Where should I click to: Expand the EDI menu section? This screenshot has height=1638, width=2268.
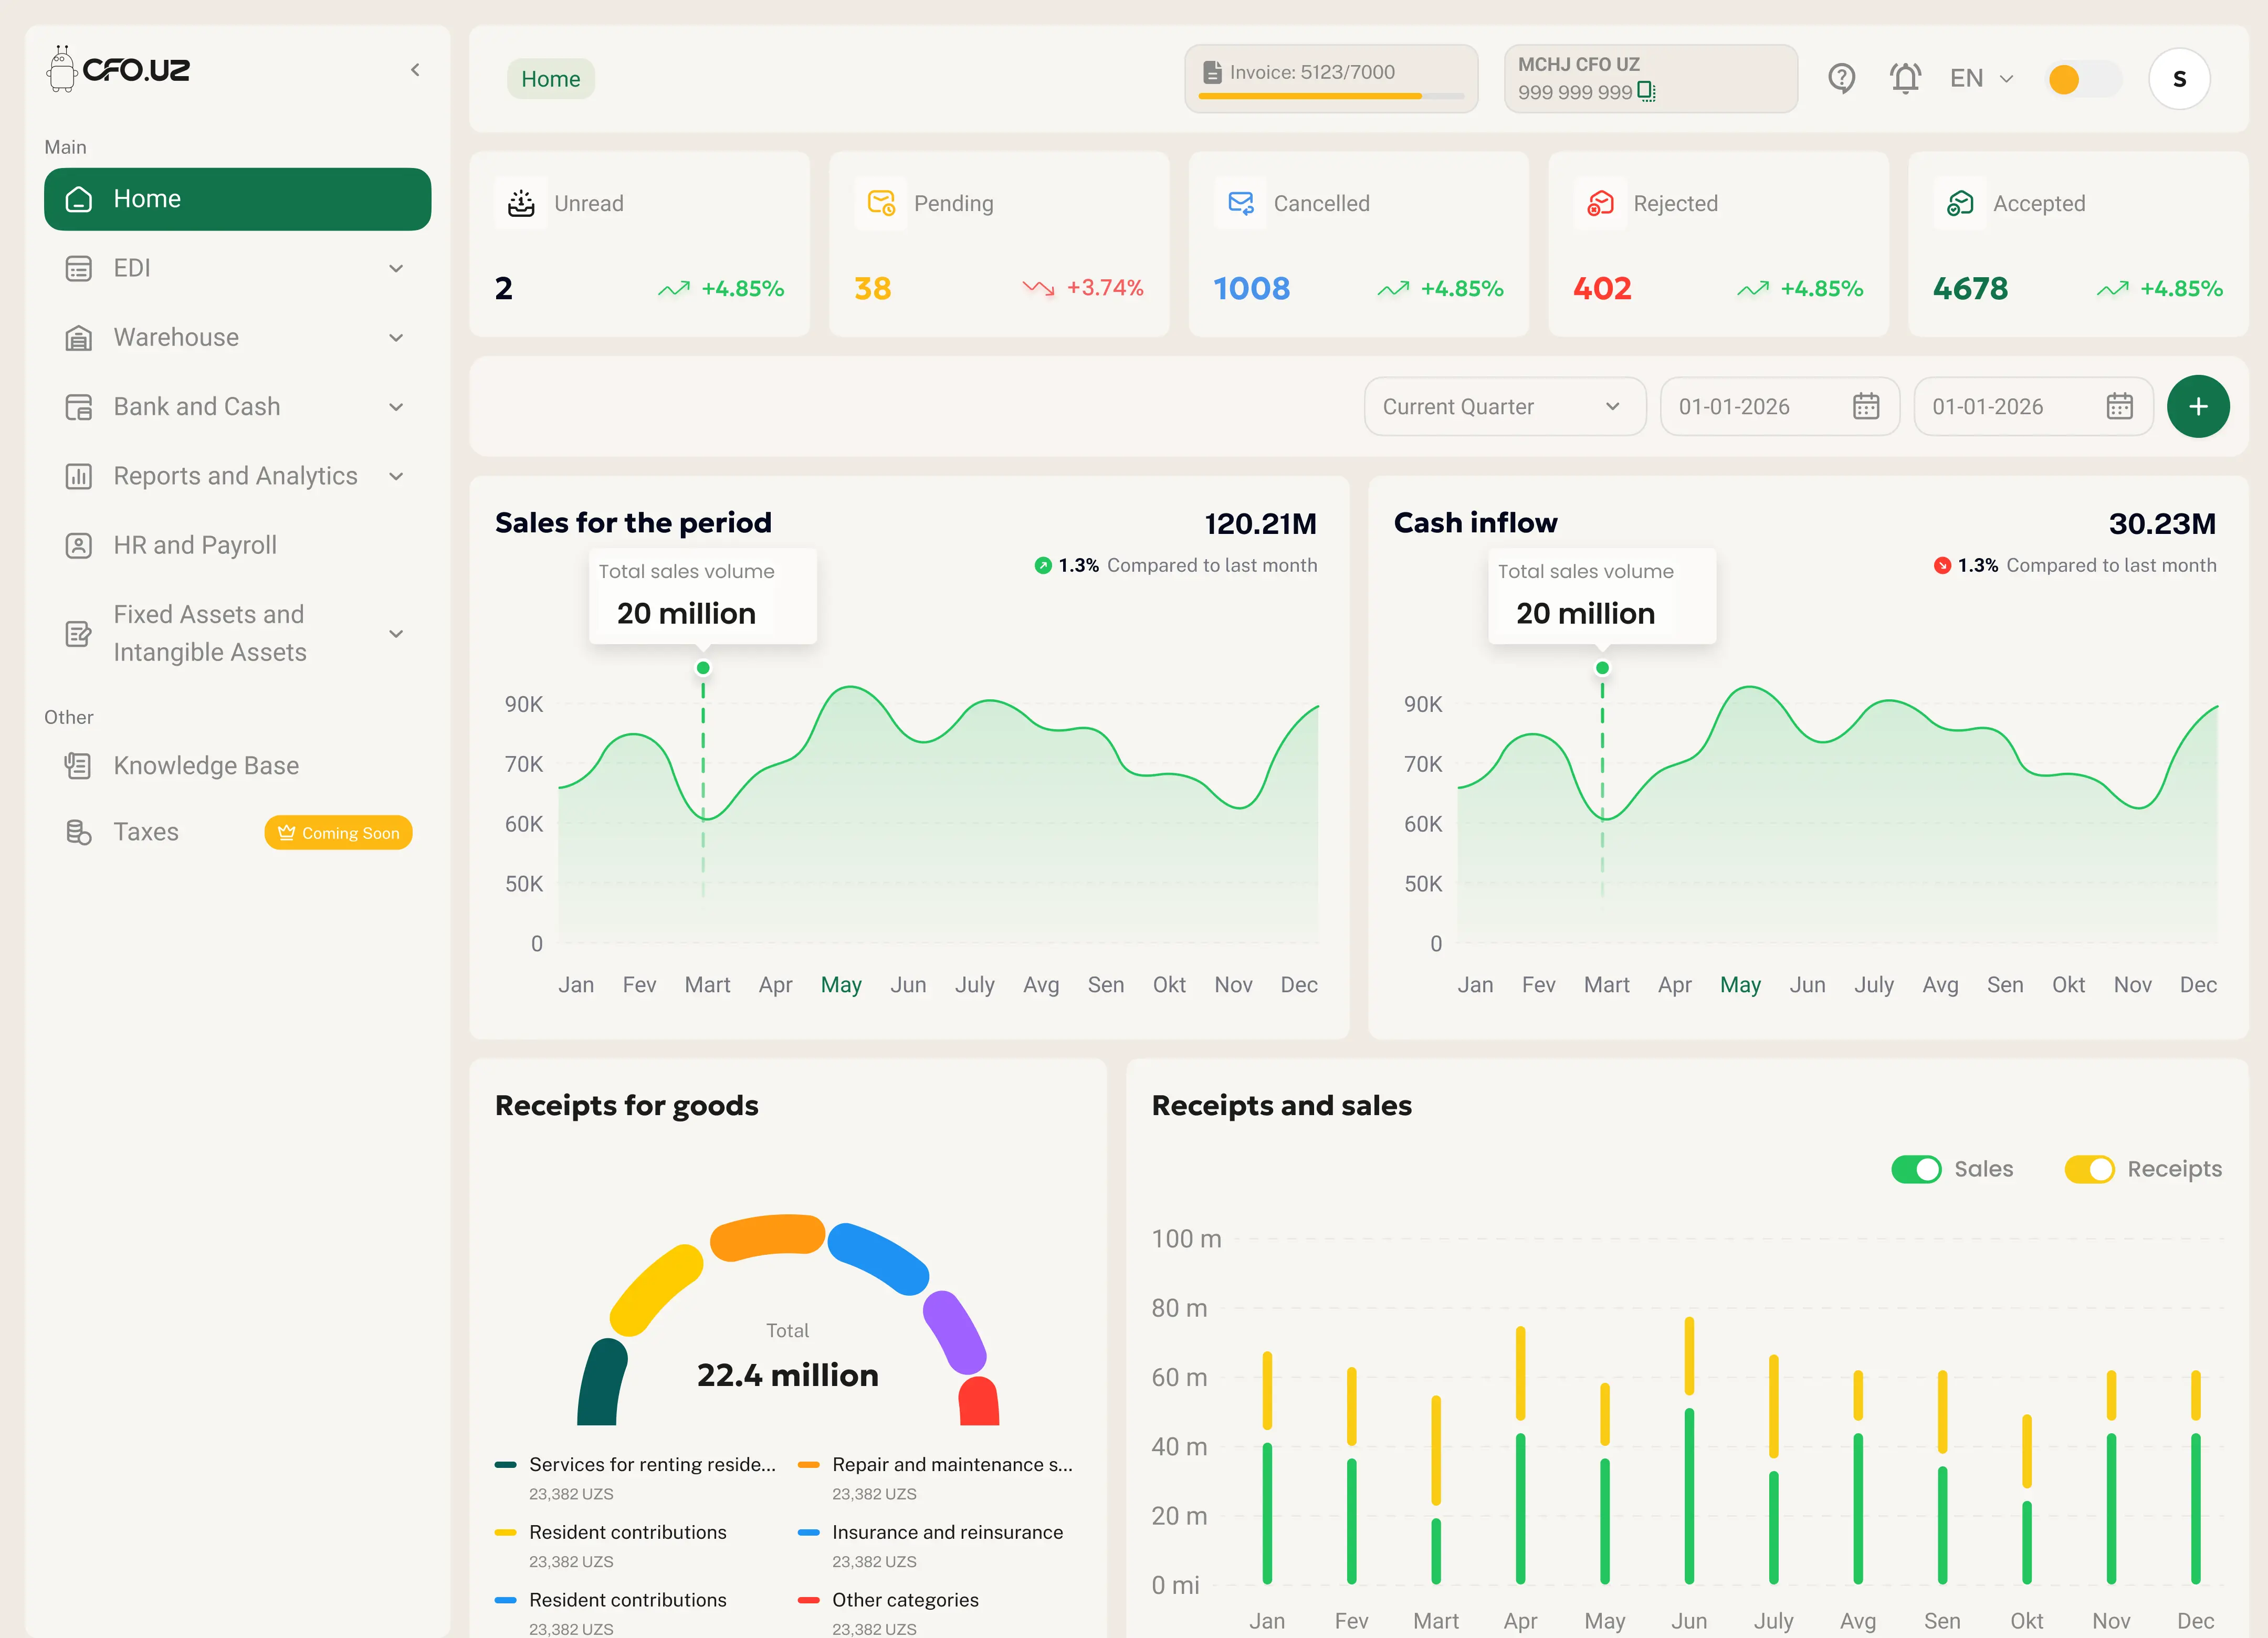pos(396,268)
